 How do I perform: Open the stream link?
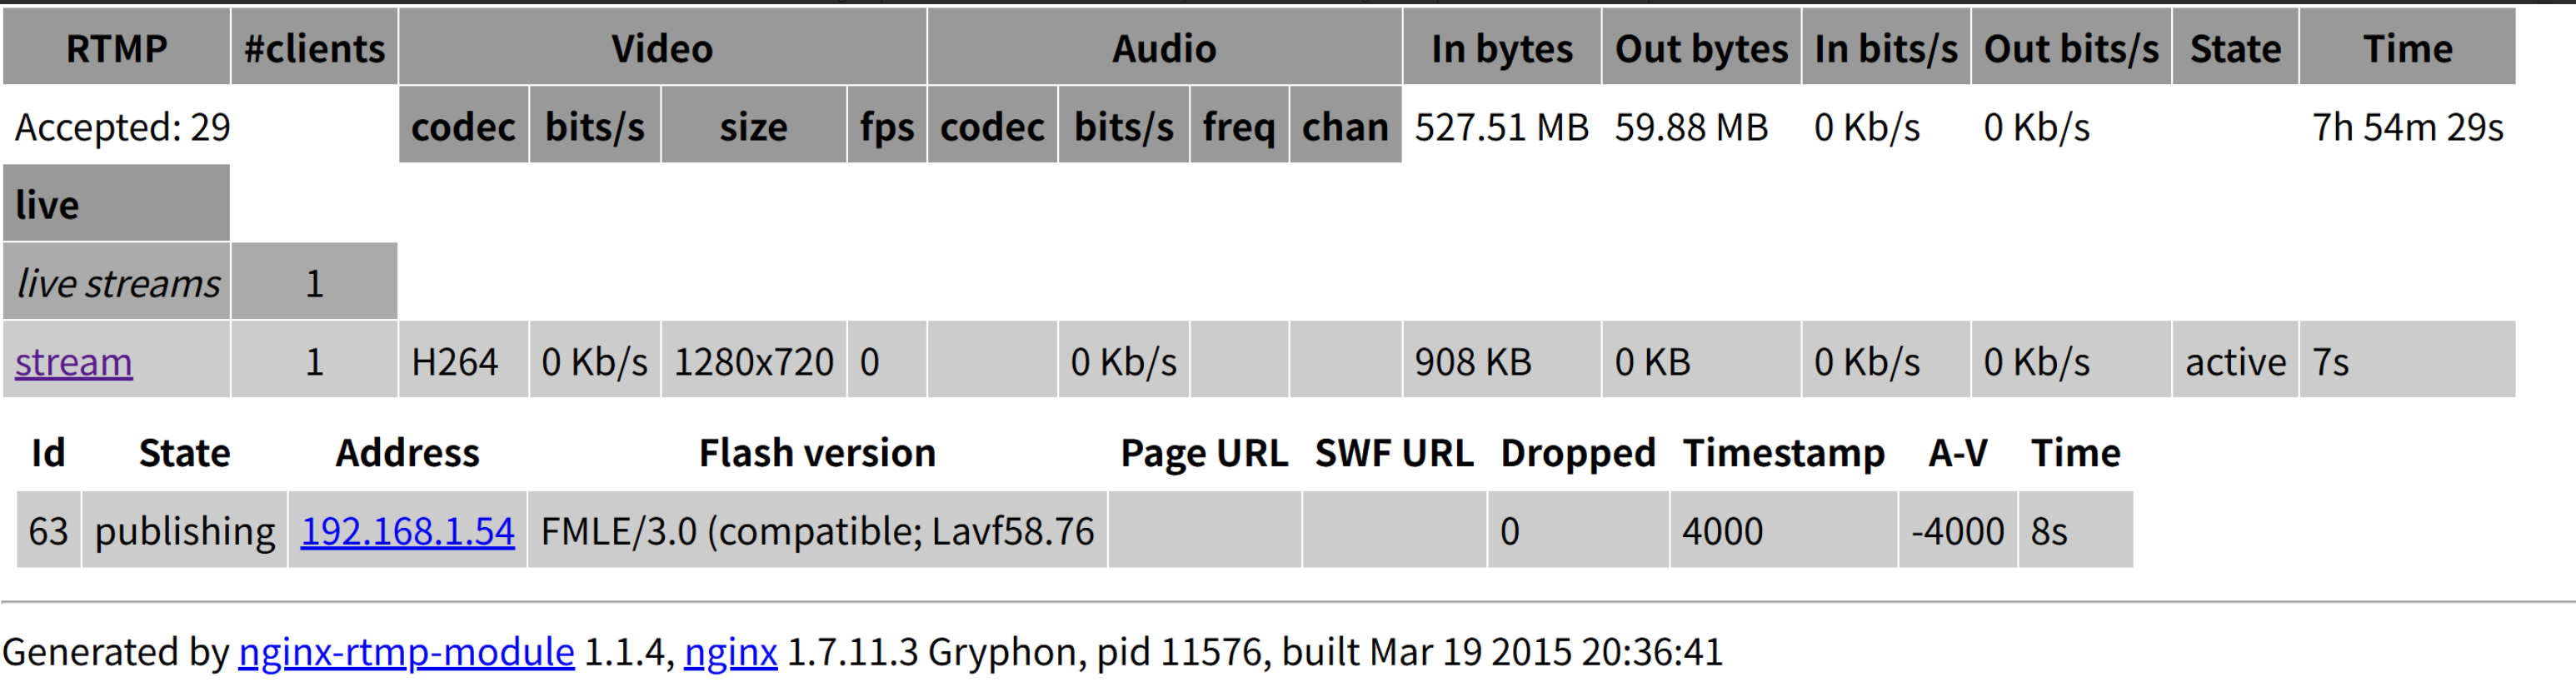pyautogui.click(x=73, y=362)
